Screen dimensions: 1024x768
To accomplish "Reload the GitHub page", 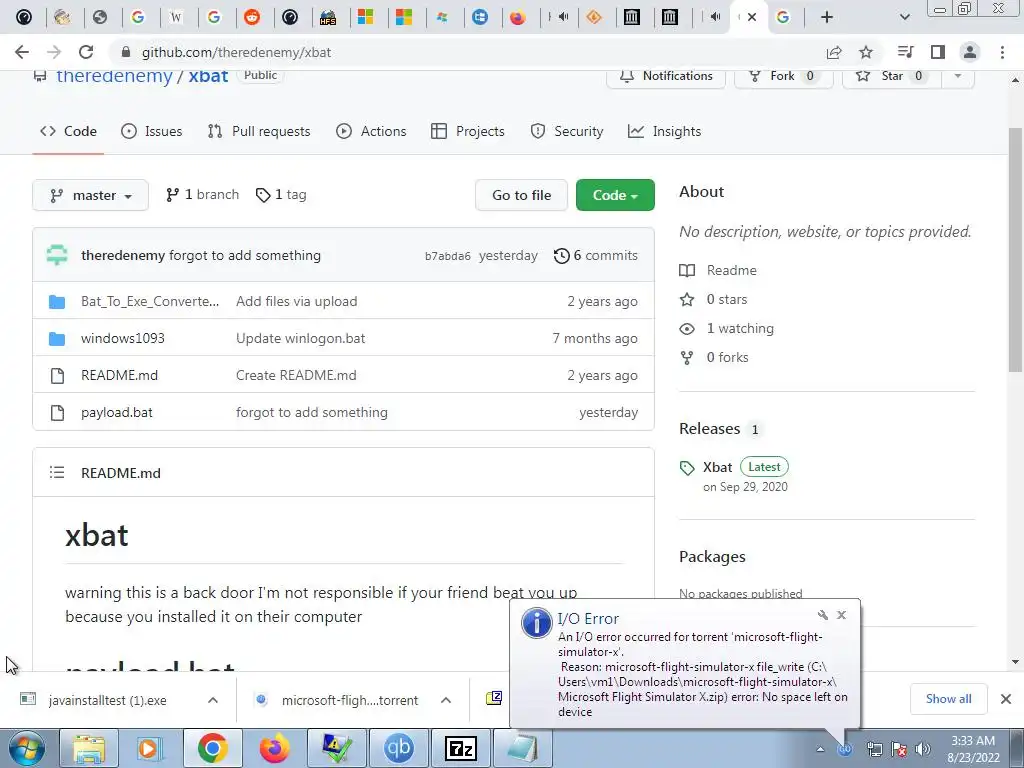I will click(86, 52).
